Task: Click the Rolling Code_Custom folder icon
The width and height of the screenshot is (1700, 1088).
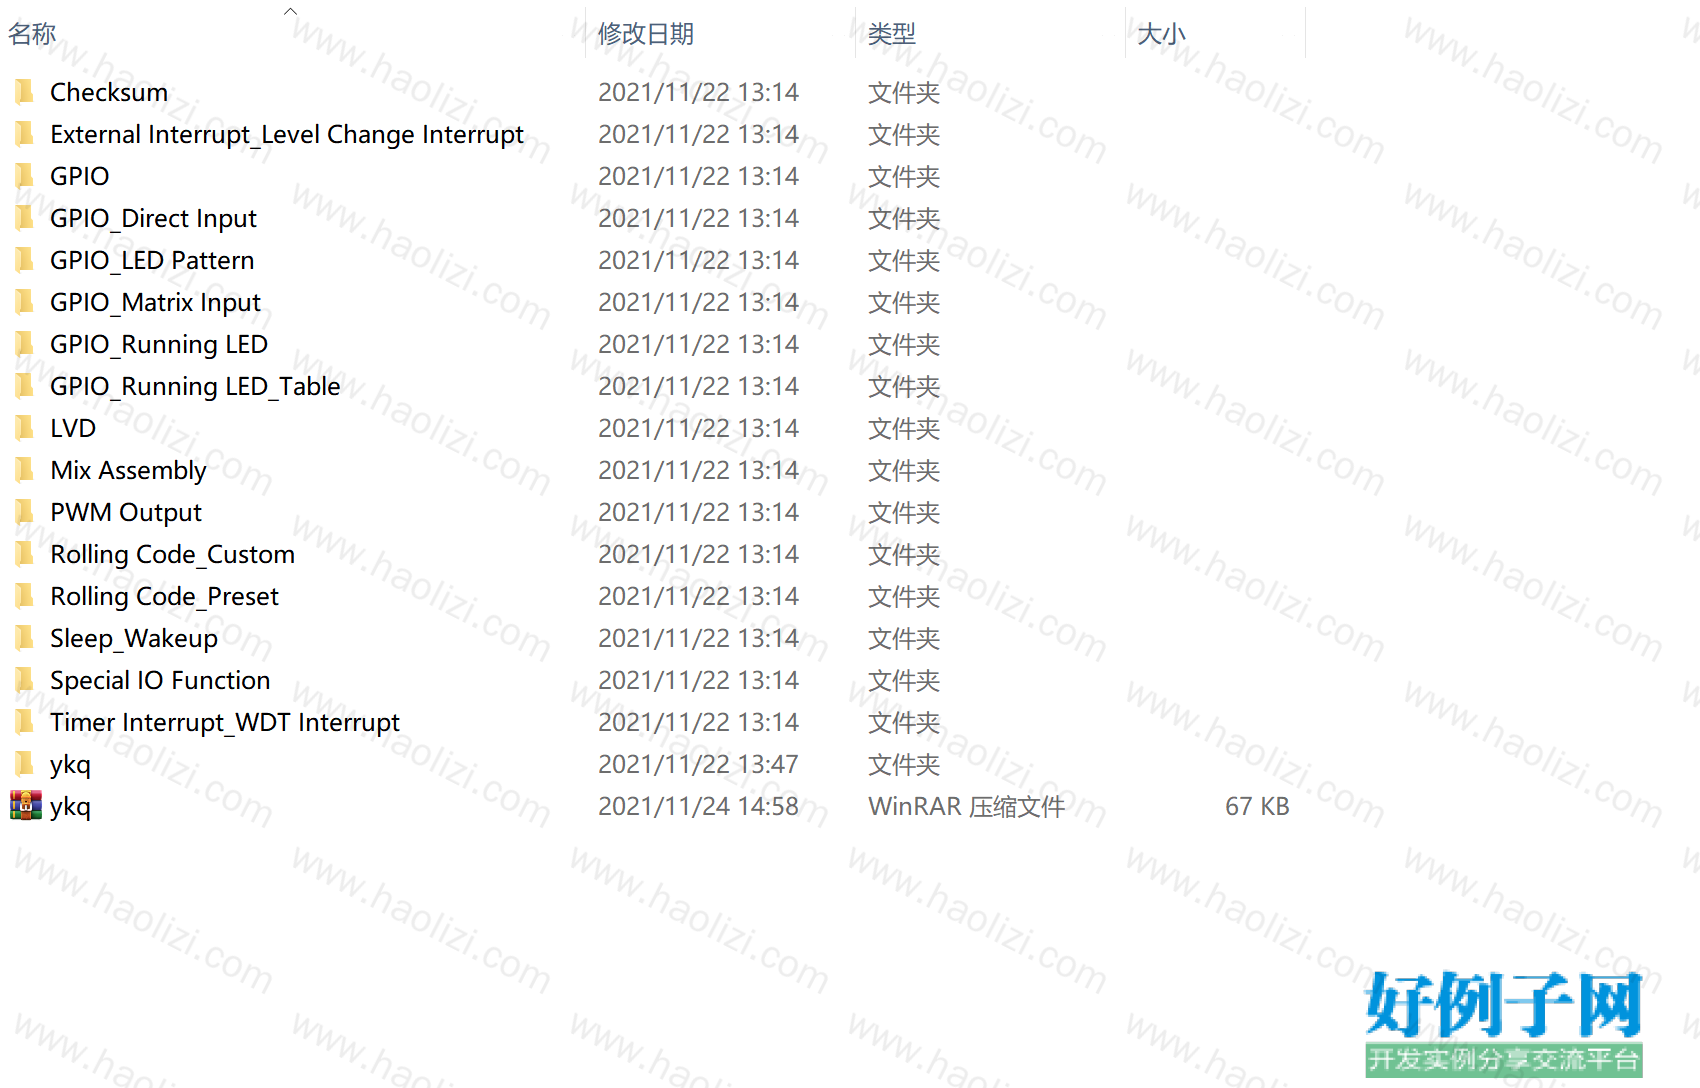Action: pos(24,554)
